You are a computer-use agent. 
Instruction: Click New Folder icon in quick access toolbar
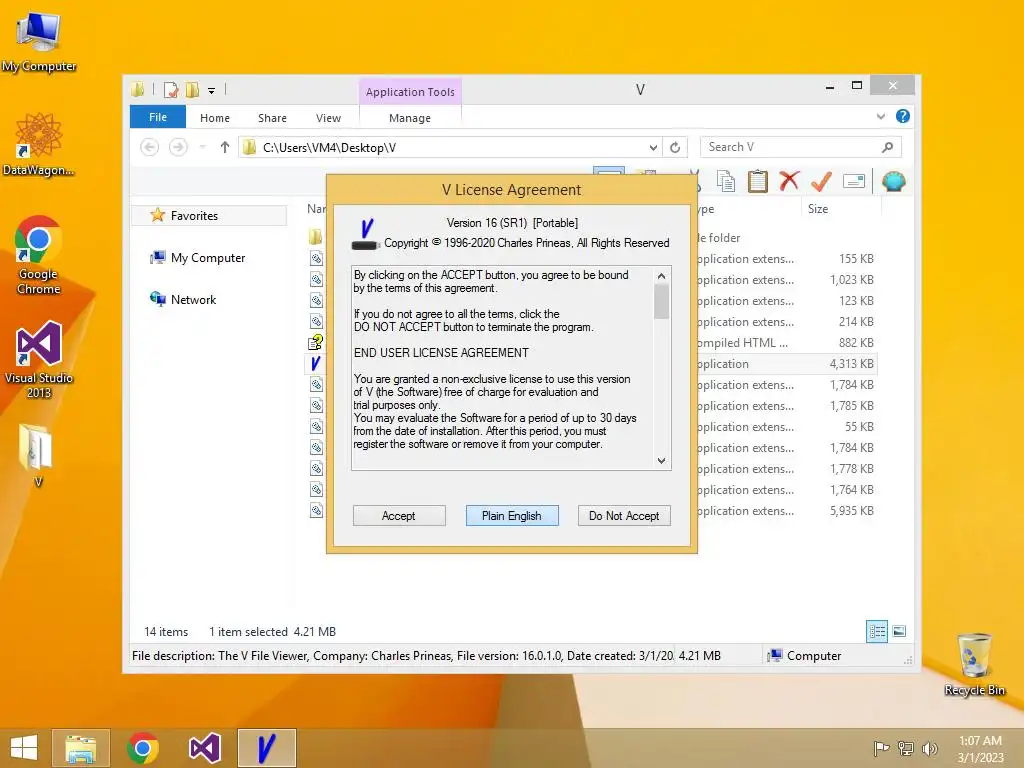point(192,89)
